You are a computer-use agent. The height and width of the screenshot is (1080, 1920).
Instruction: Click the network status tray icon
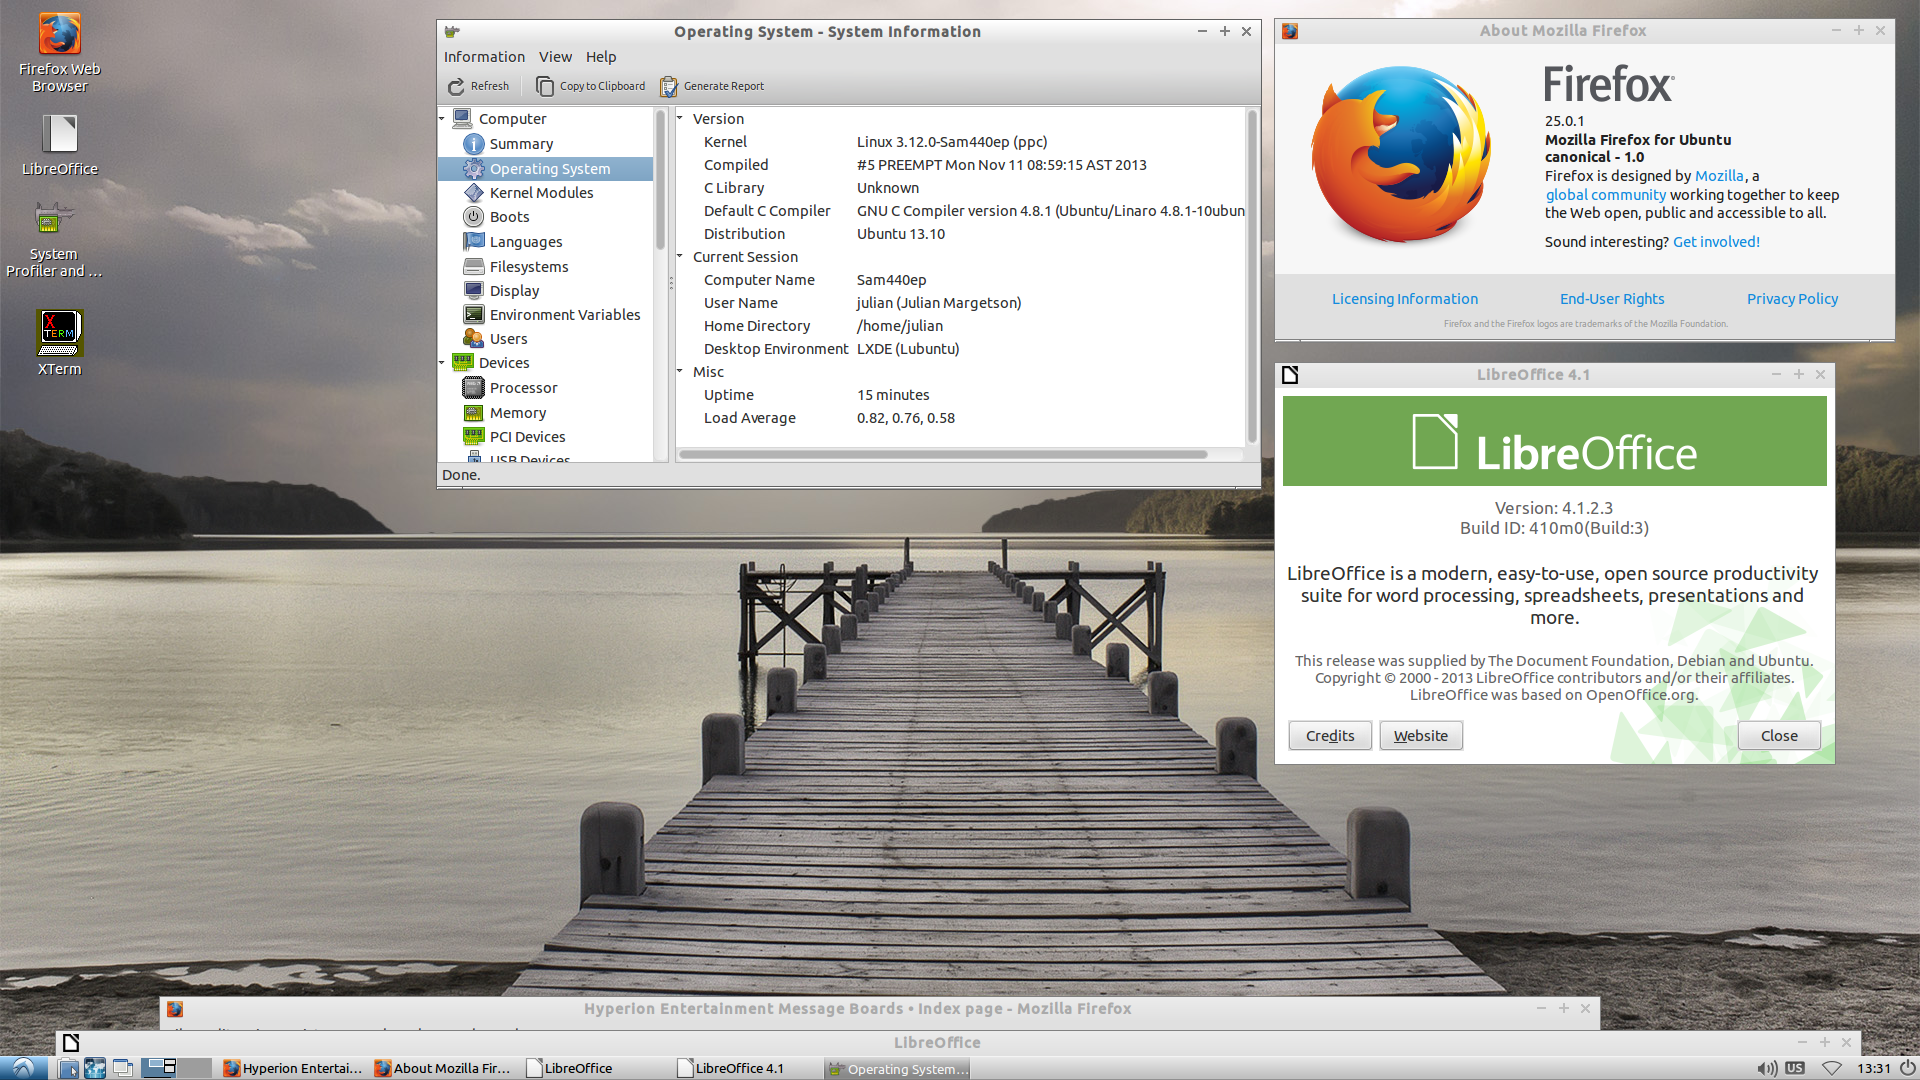pyautogui.click(x=1831, y=1068)
